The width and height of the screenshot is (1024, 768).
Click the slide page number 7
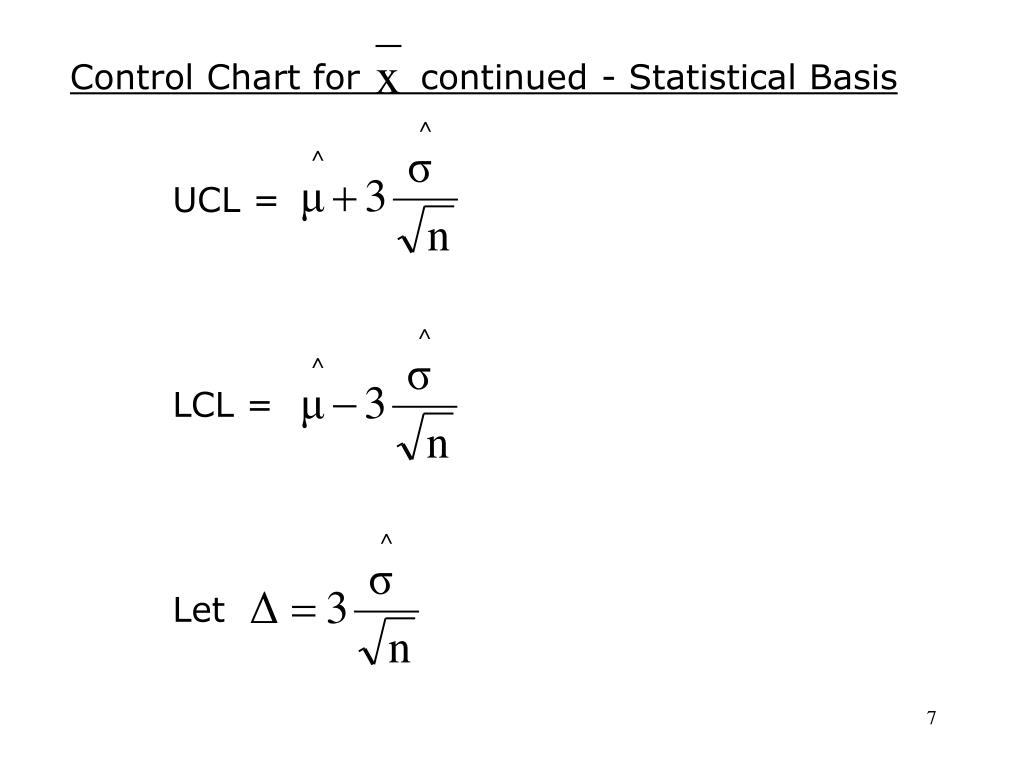coord(931,718)
